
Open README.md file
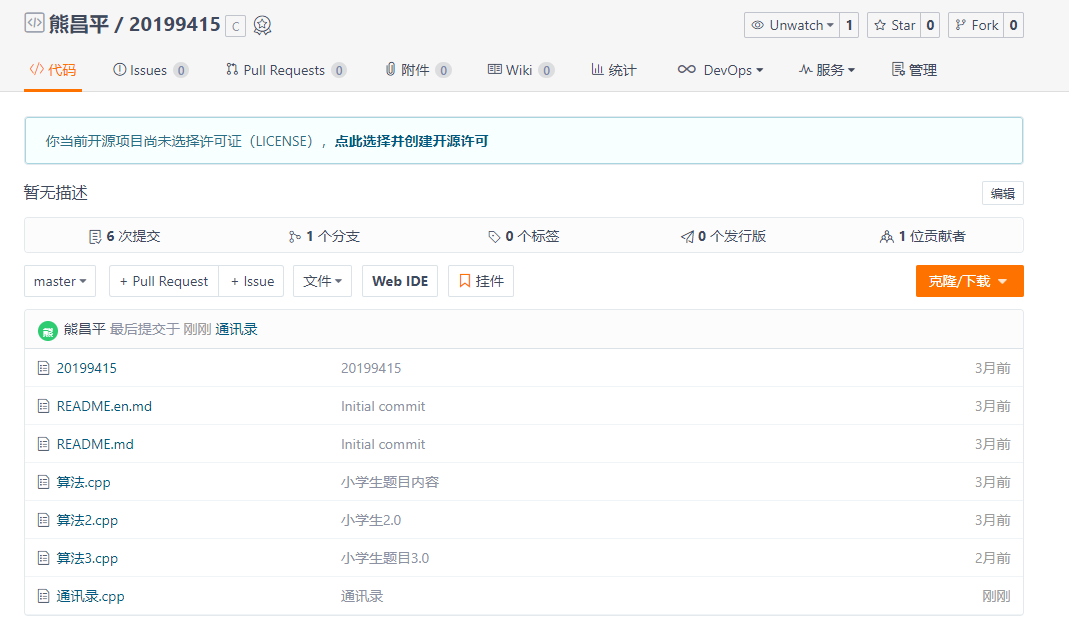click(95, 445)
